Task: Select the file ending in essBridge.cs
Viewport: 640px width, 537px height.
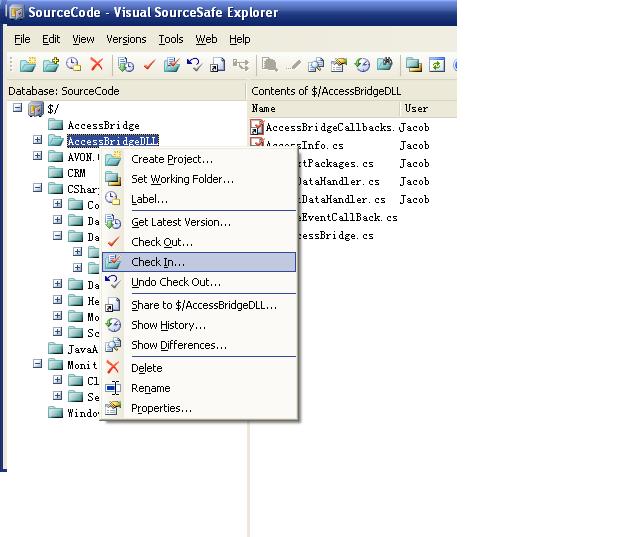Action: coord(336,235)
